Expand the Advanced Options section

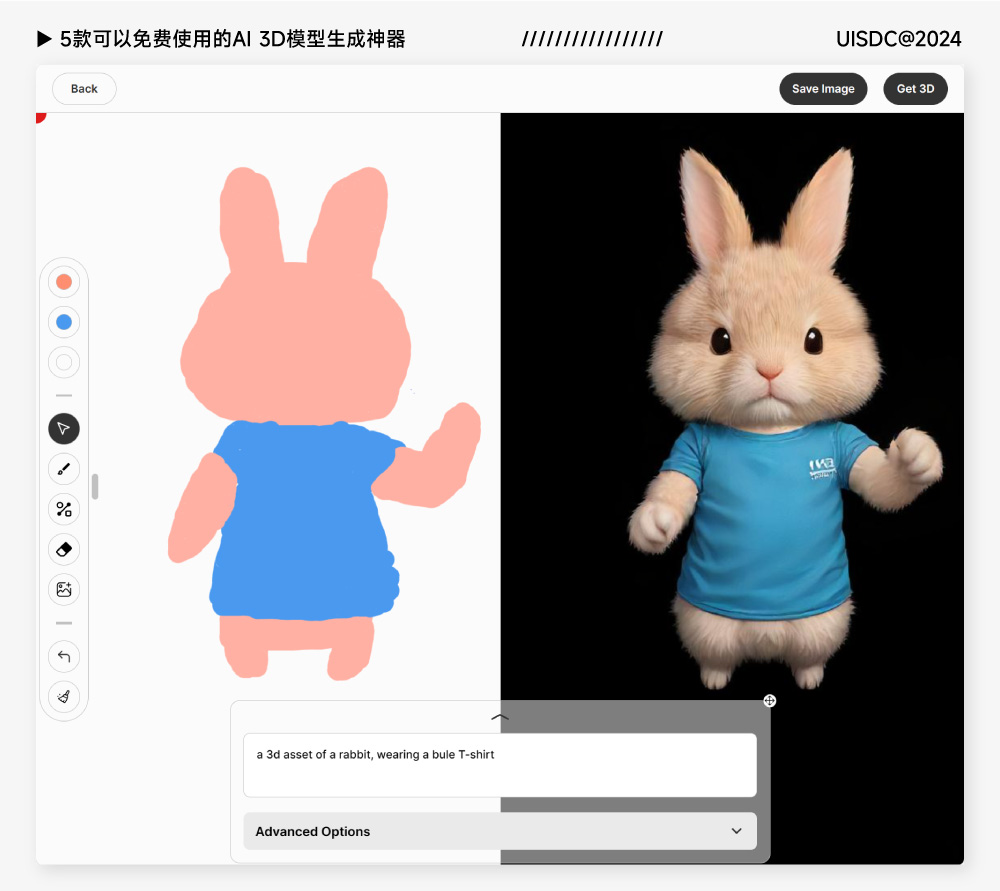click(499, 831)
